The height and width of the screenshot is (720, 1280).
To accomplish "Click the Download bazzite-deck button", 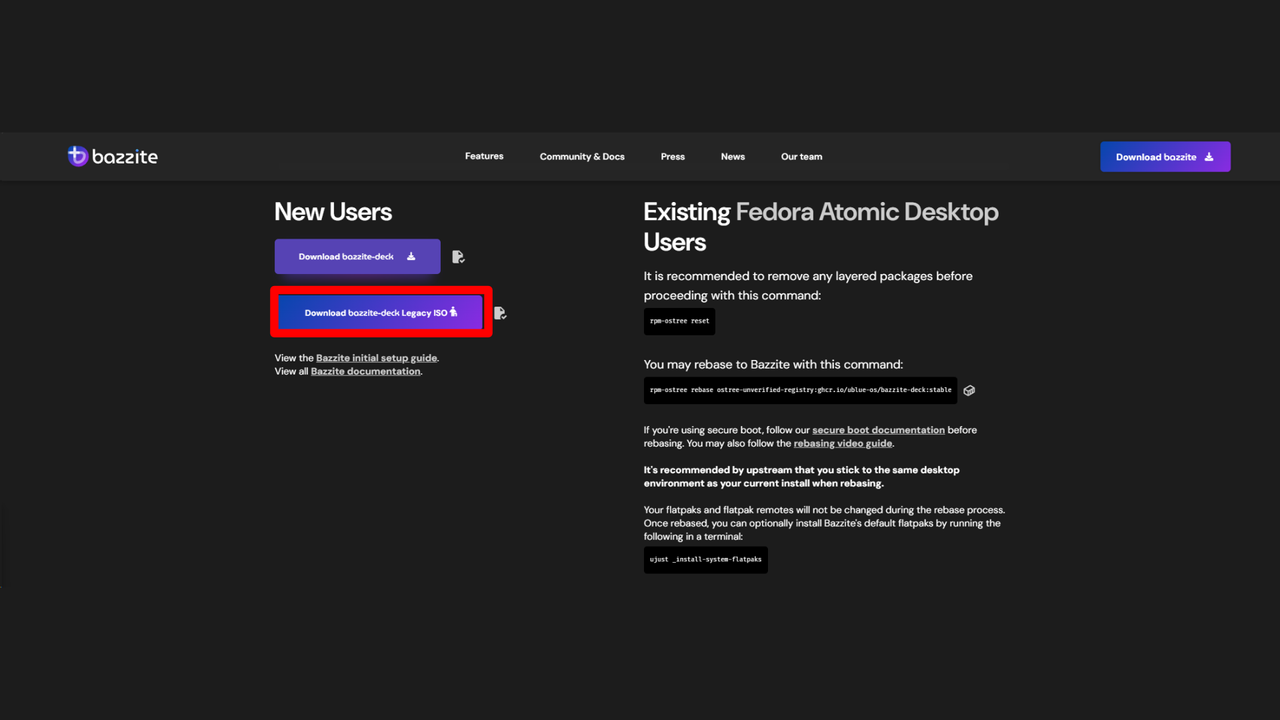I will [358, 257].
